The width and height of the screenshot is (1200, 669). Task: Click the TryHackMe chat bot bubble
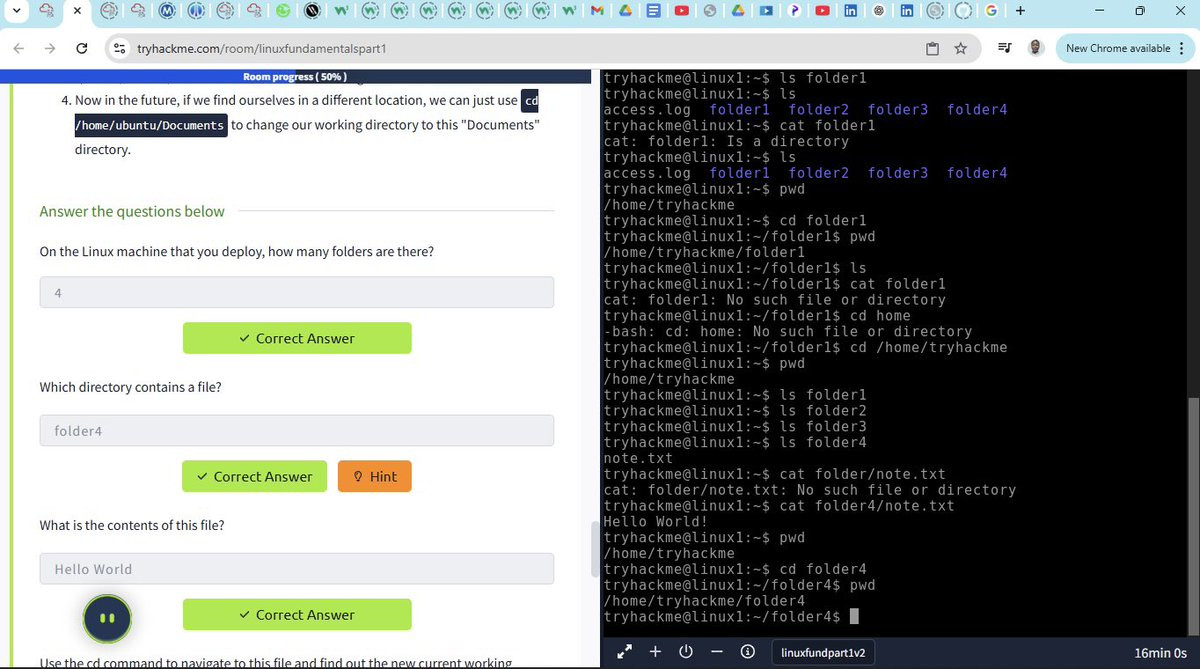coord(107,619)
